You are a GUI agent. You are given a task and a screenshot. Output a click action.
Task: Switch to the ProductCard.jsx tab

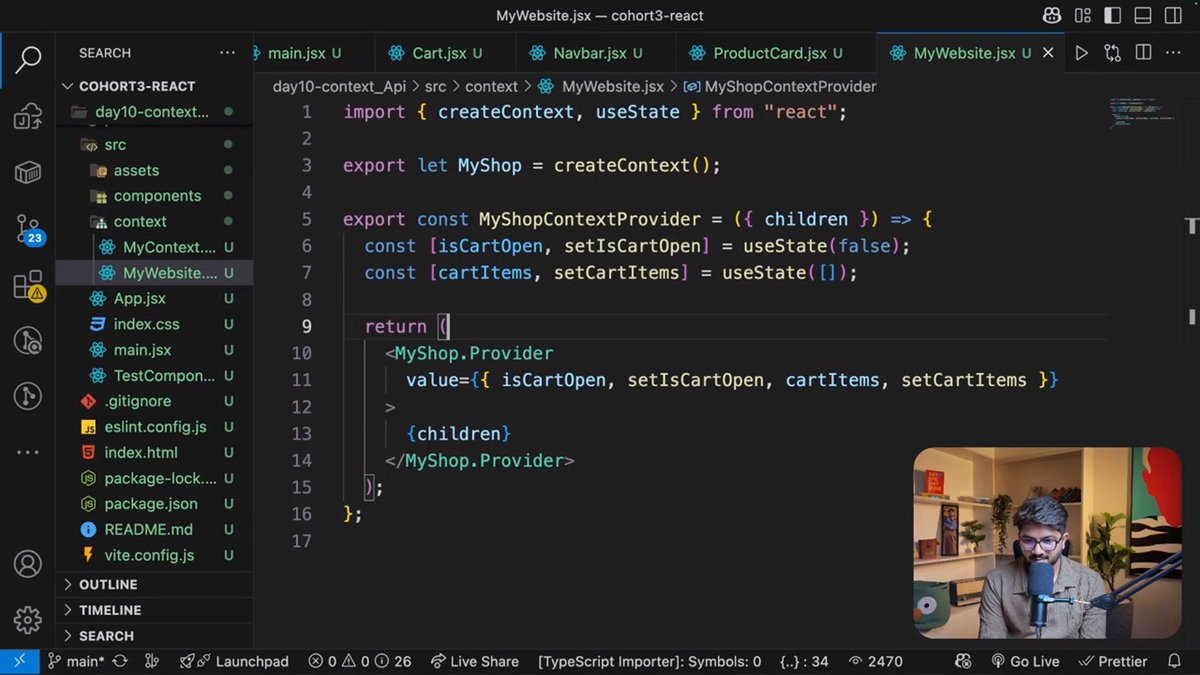click(776, 53)
